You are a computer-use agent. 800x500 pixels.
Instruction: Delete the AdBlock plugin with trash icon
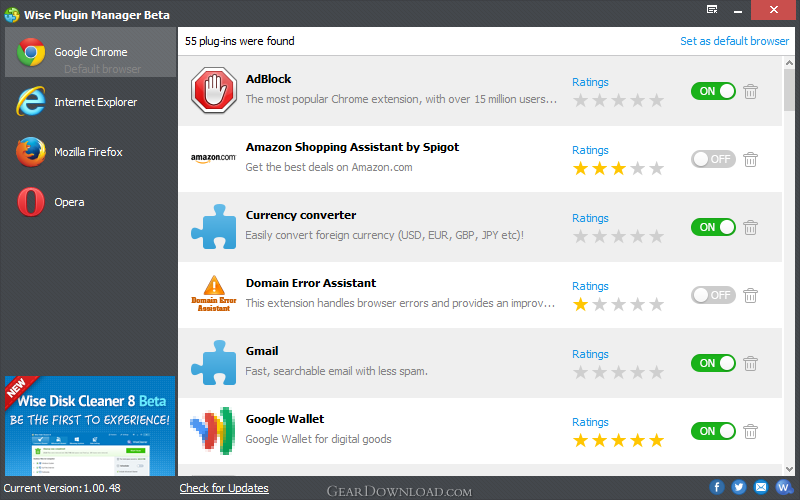tap(750, 92)
